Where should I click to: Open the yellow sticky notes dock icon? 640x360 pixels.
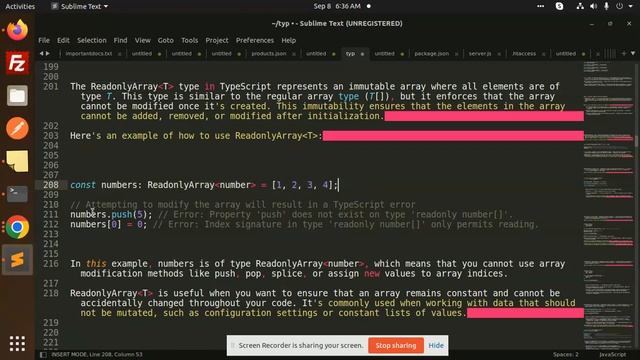17,161
